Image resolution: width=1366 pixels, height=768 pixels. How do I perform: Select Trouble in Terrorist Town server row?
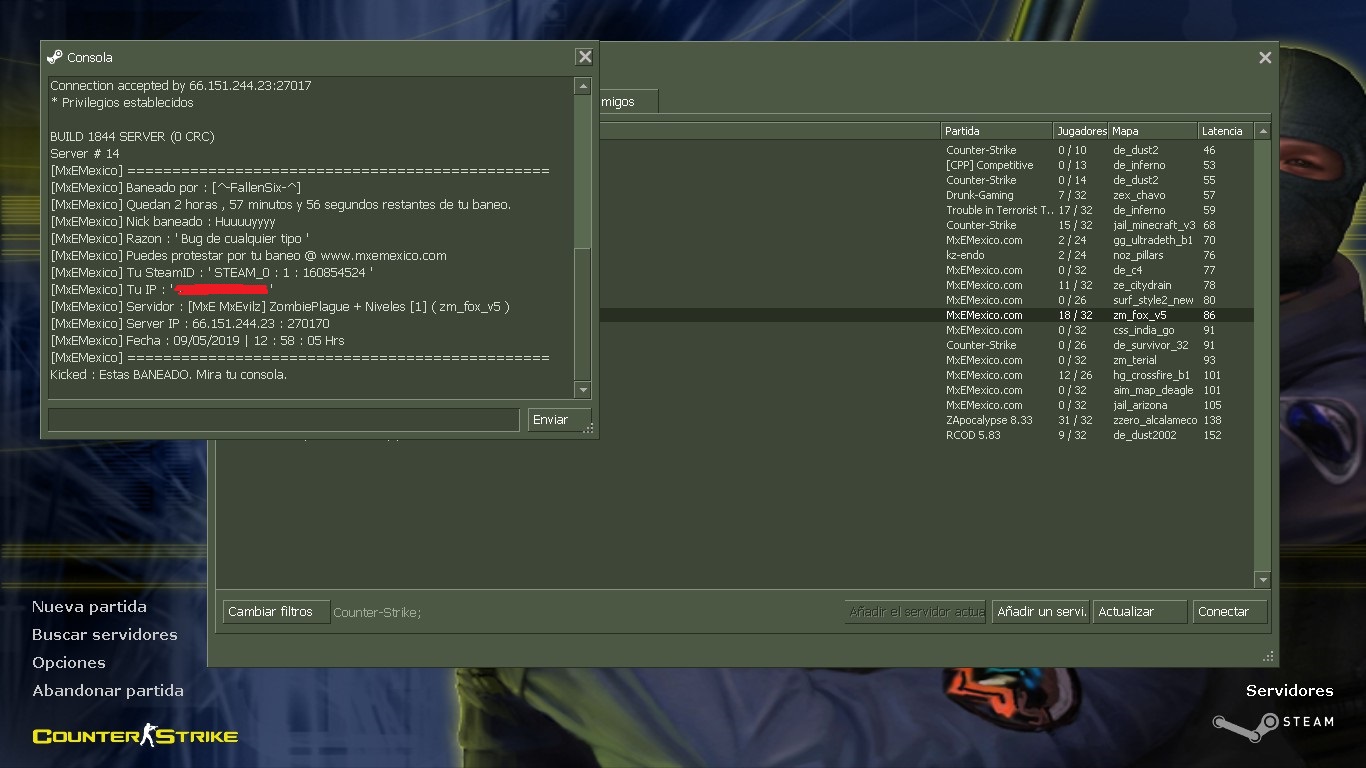(925, 210)
